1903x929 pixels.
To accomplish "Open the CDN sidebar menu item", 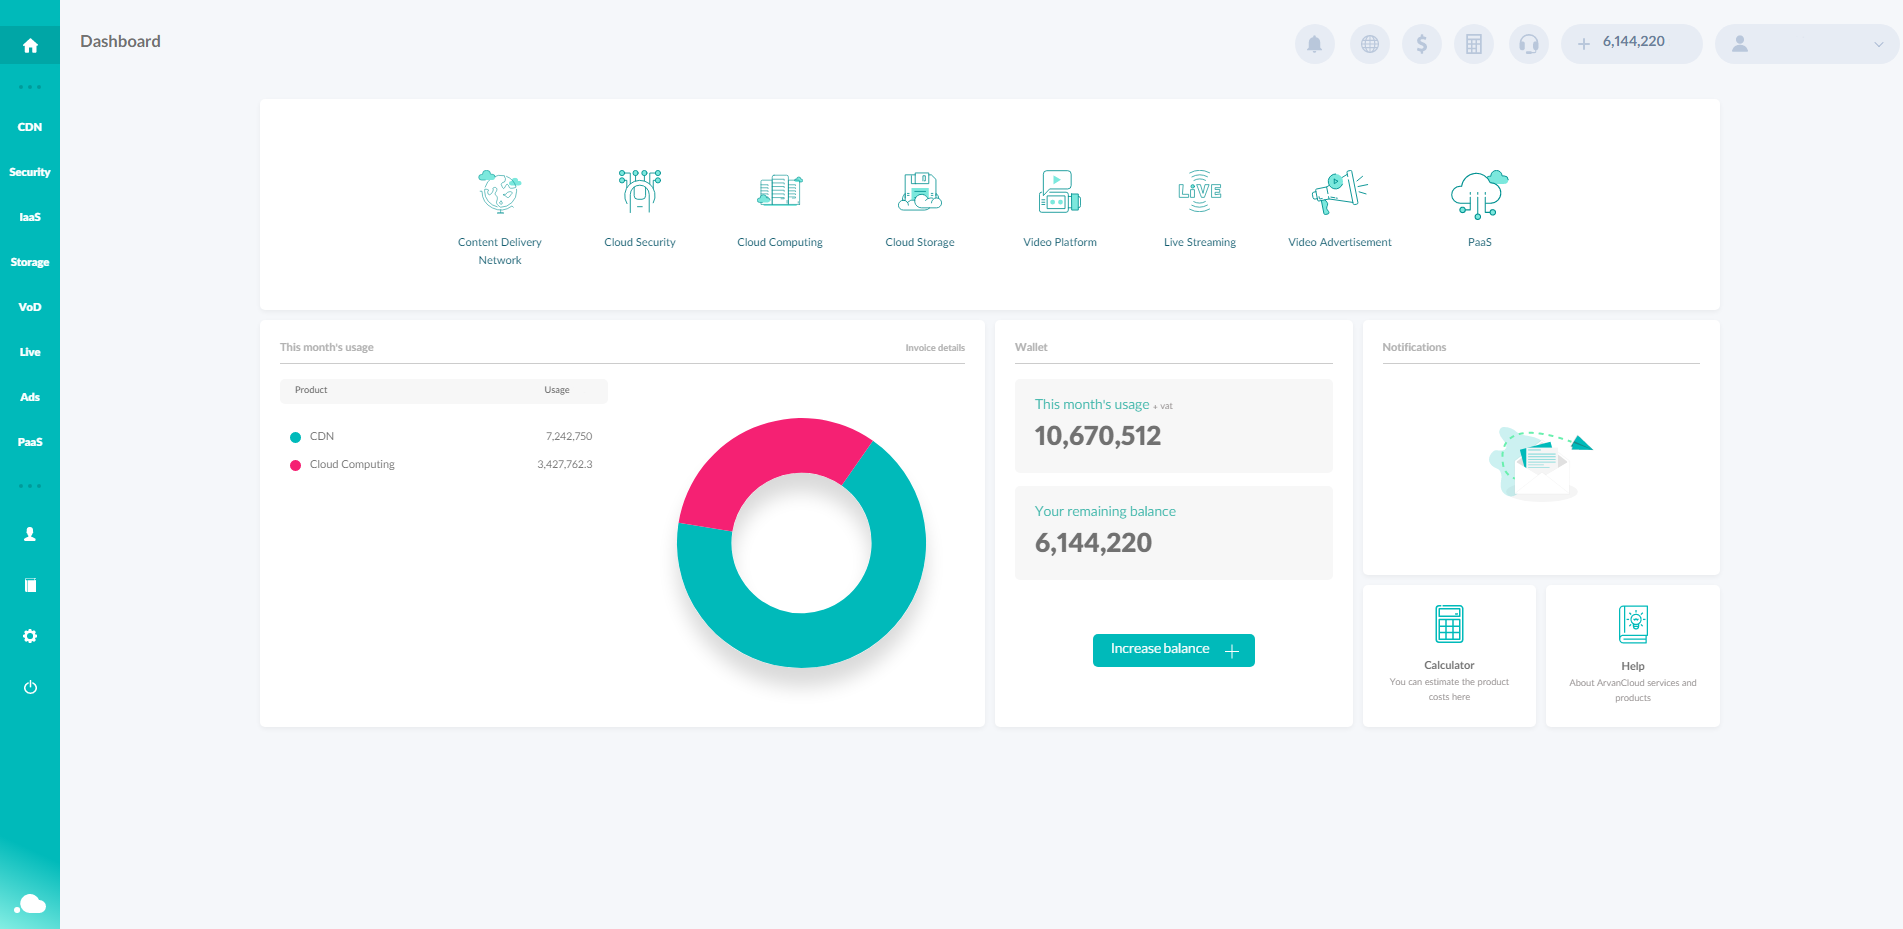I will coord(30,127).
